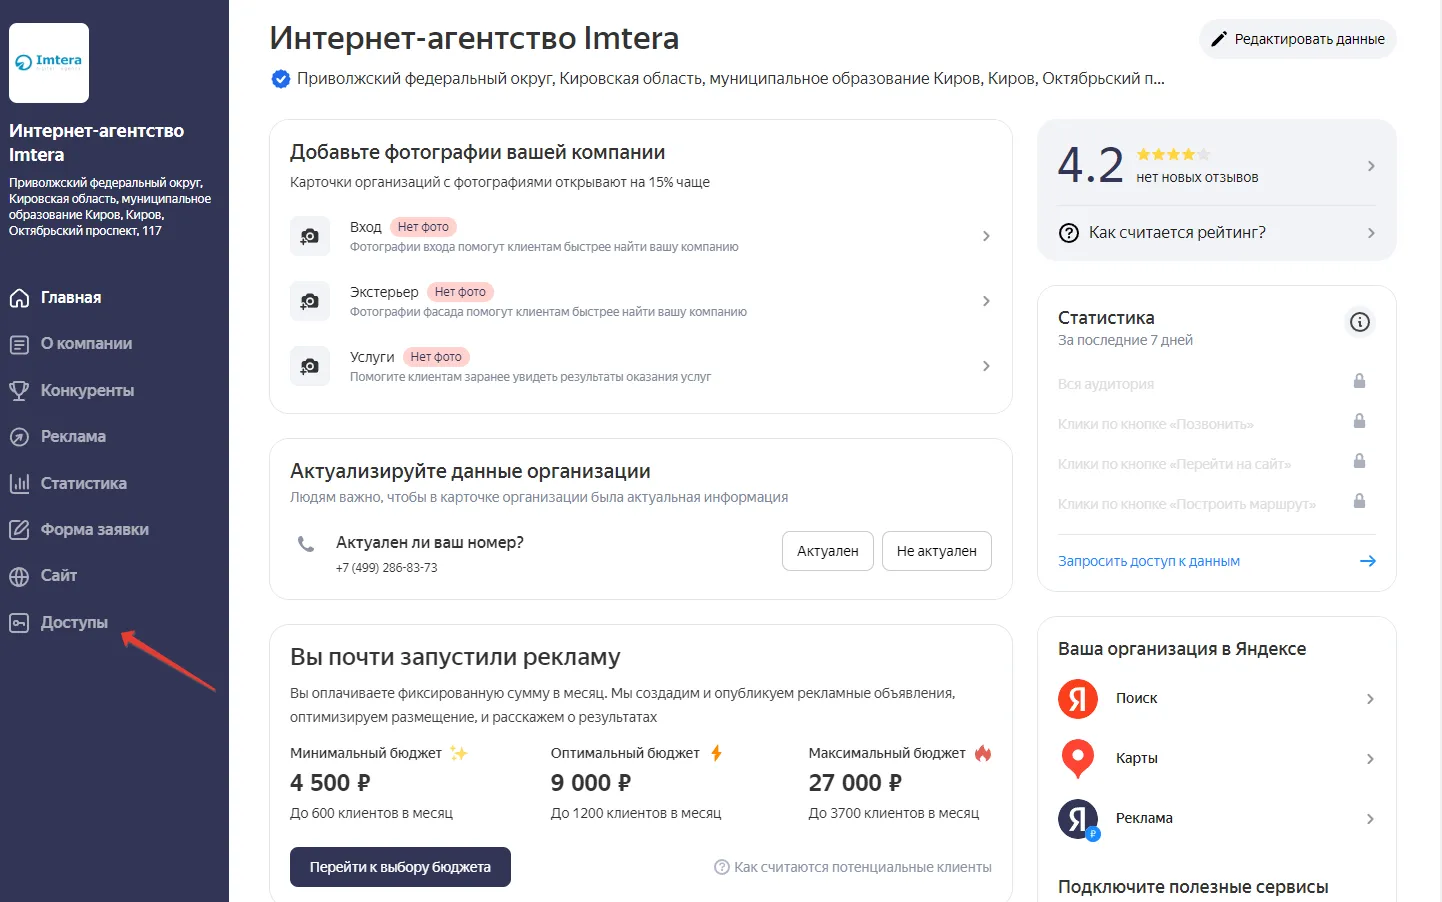Image resolution: width=1442 pixels, height=902 pixels.
Task: Click the phone handset icon by the number
Action: (x=306, y=544)
